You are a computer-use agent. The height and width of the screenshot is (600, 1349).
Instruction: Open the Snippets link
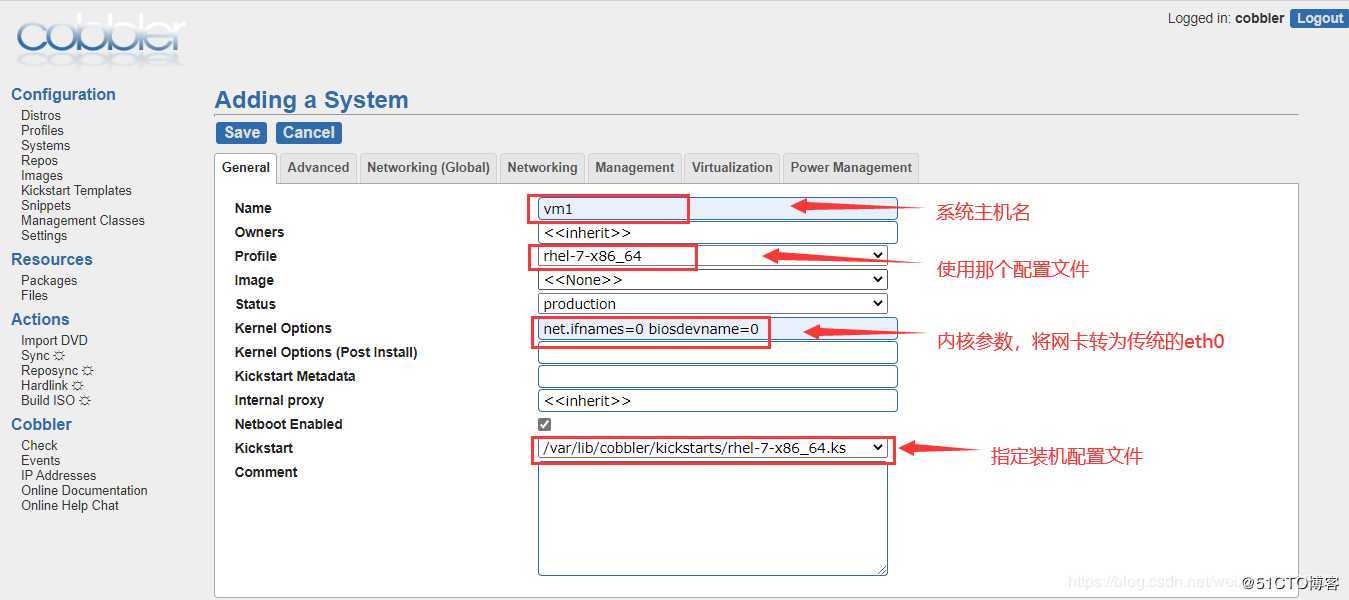(46, 206)
